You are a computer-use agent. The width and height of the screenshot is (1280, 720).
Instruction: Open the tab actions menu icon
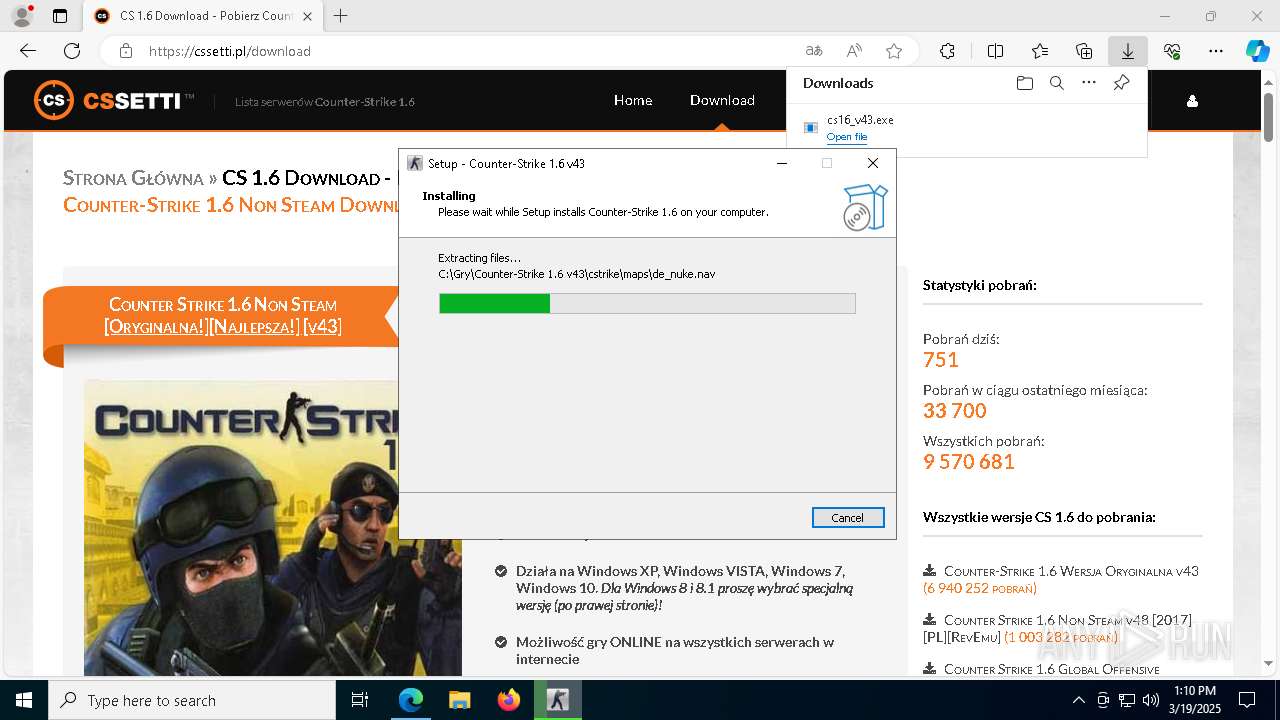60,16
